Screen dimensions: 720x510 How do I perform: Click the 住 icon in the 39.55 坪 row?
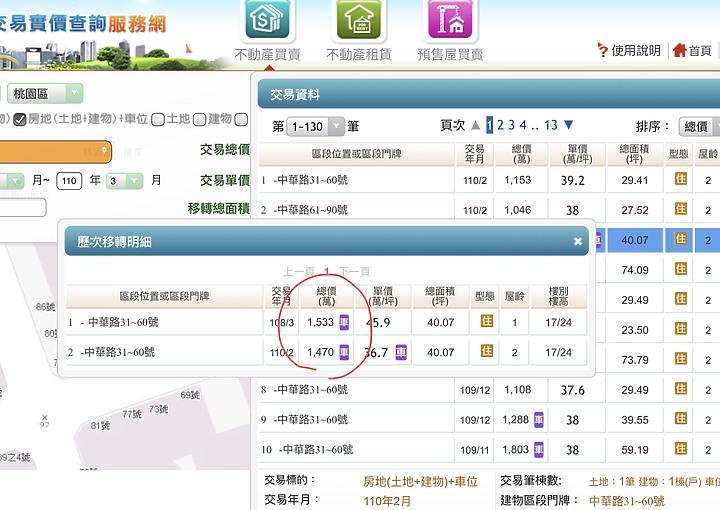click(x=681, y=418)
